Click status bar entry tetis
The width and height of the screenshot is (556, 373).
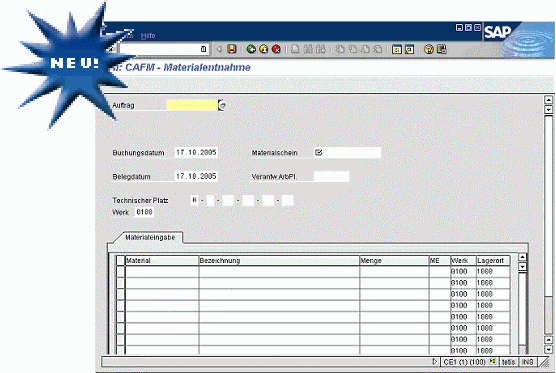click(508, 362)
